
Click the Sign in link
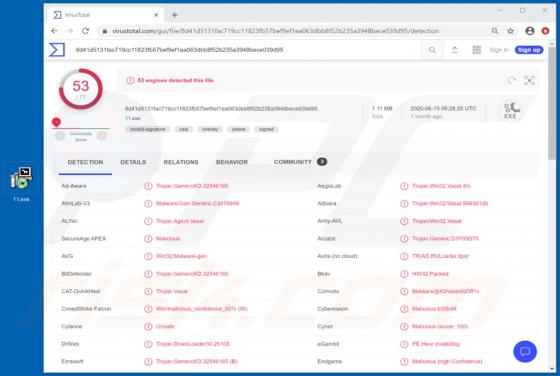click(499, 50)
